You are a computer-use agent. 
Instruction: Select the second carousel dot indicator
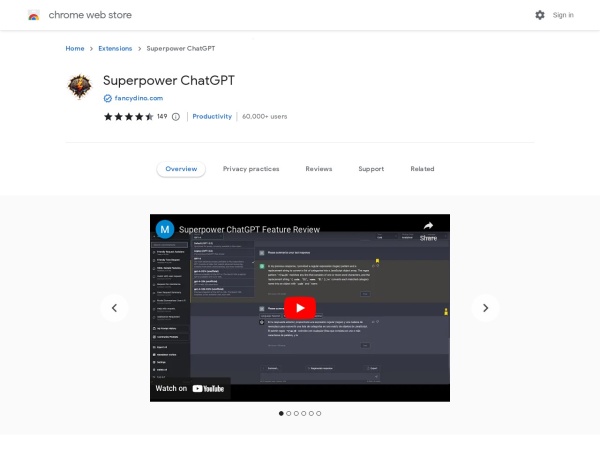(x=289, y=413)
